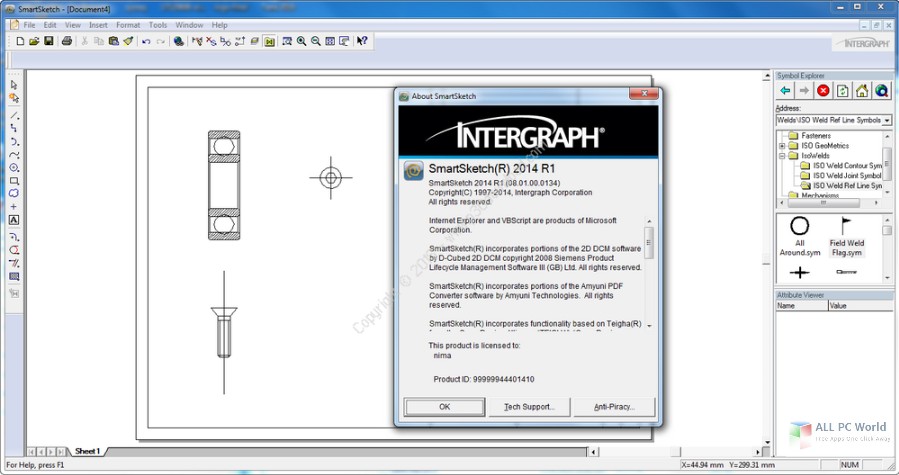This screenshot has width=899, height=475.
Task: Pick the Line drawing tool
Action: 14,115
